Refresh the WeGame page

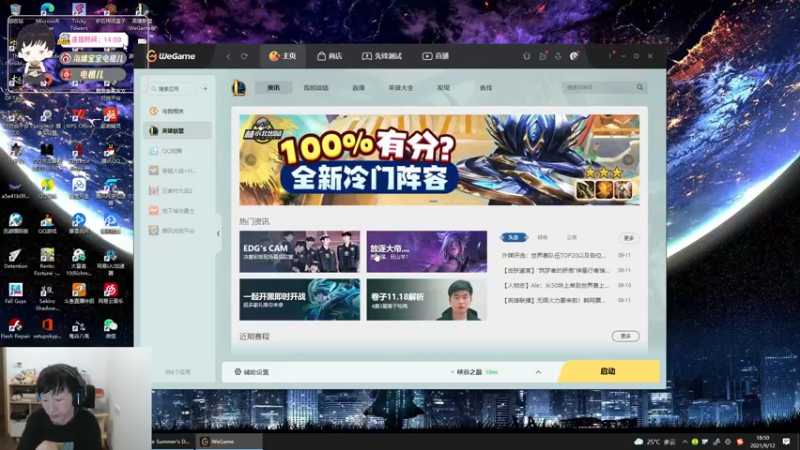coord(244,56)
